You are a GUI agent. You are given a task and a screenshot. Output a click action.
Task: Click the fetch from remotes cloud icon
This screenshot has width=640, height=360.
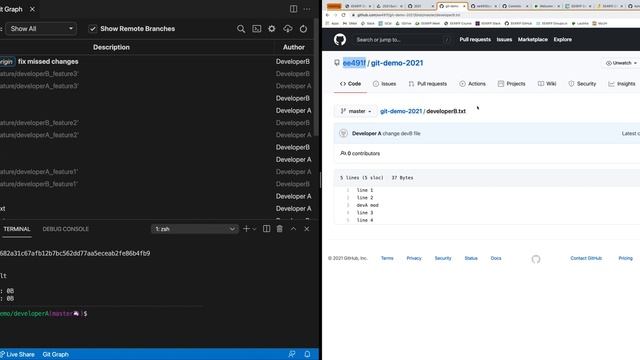[x=288, y=29]
